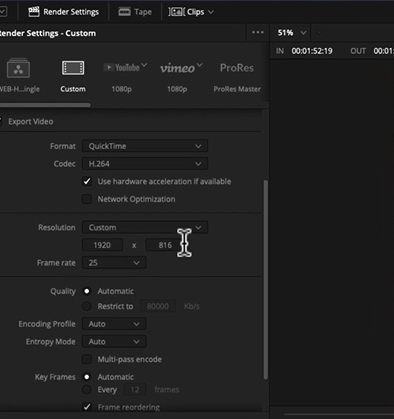
Task: Click the render settings vertical scrollbar
Action: [x=266, y=279]
